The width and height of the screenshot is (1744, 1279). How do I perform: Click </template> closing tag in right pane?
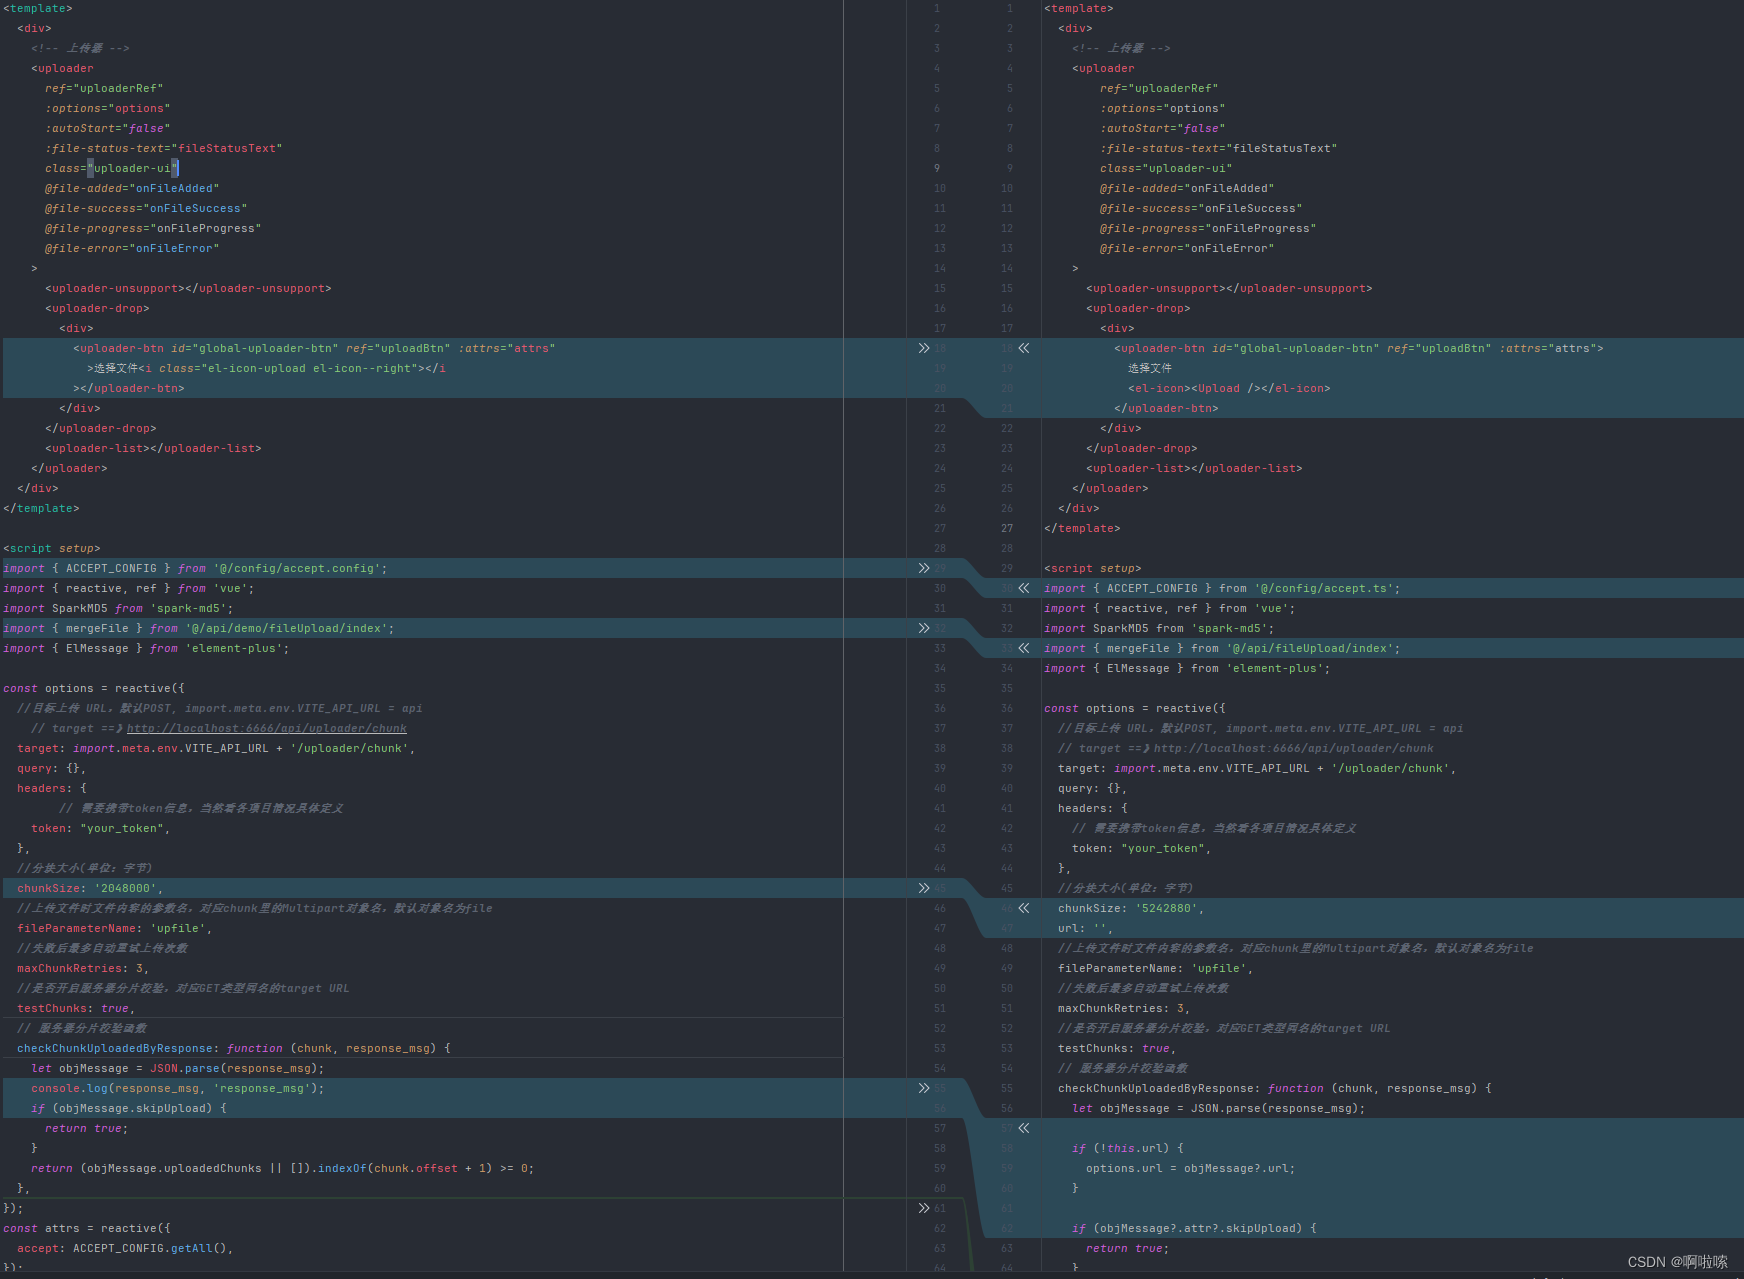tap(1082, 528)
